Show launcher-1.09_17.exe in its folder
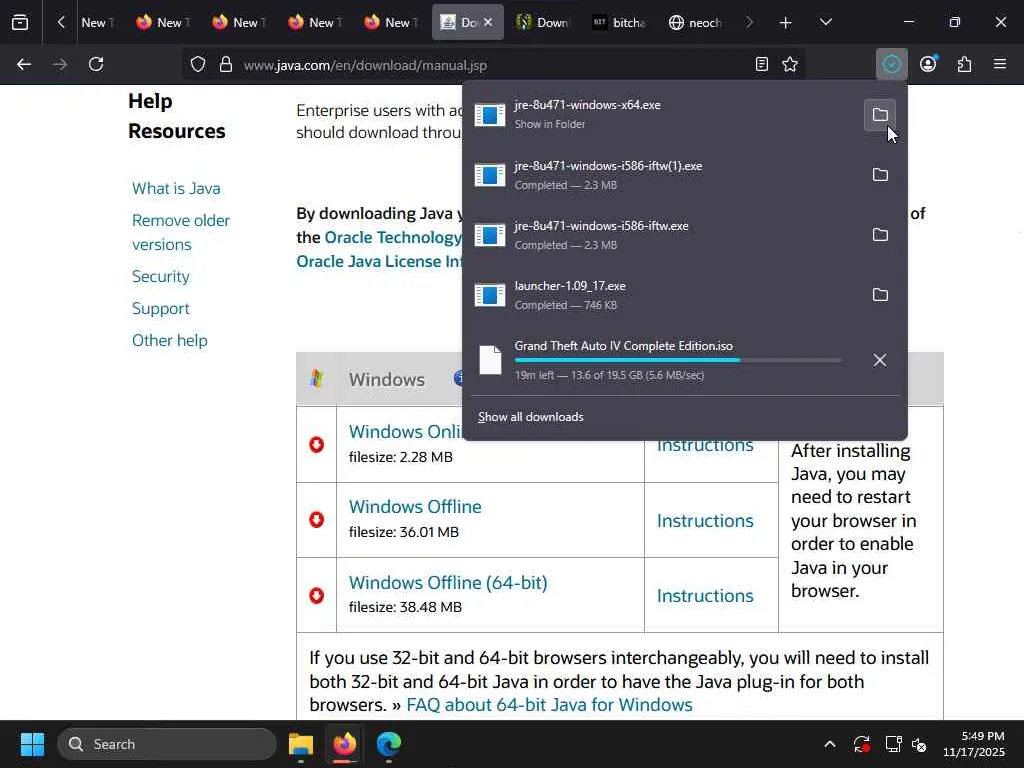1024x768 pixels. point(880,295)
